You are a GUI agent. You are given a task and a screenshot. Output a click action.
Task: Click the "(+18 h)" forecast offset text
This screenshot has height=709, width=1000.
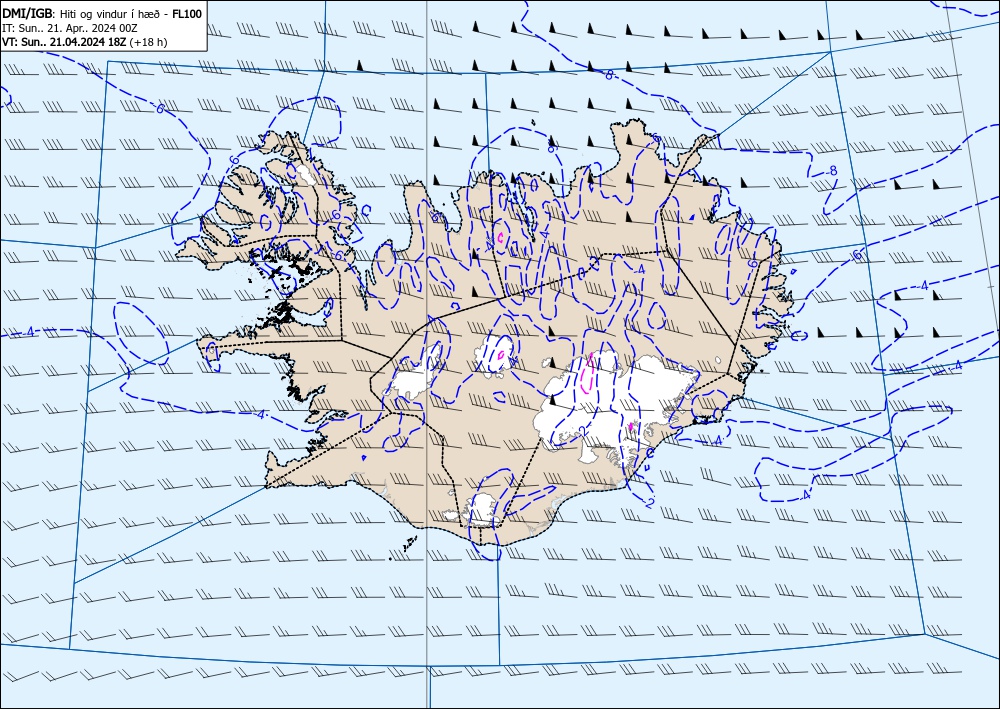(148, 42)
